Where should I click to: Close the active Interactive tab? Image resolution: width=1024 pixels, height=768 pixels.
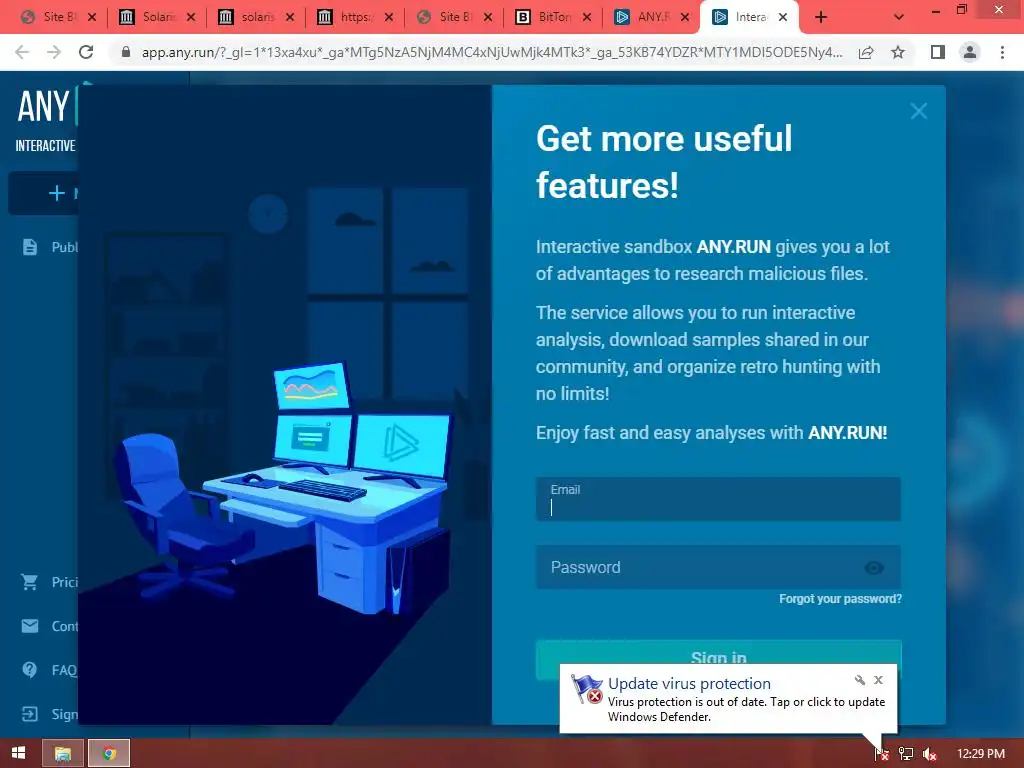tap(783, 18)
